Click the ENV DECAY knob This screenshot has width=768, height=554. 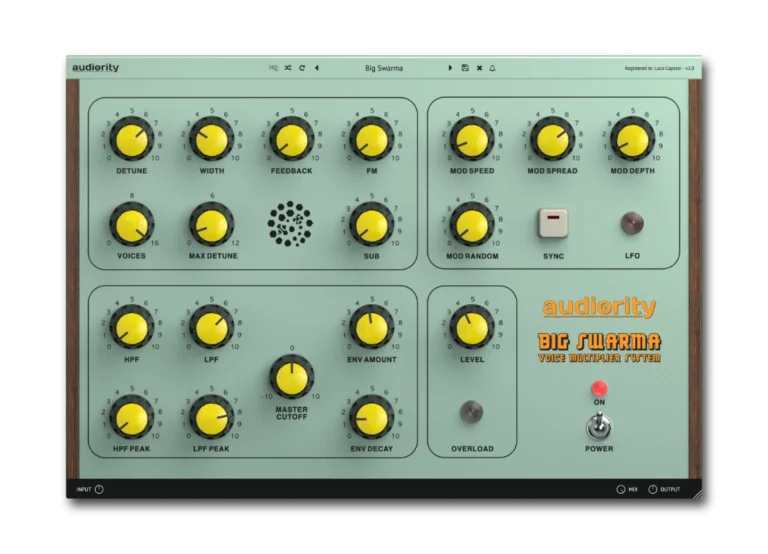tap(372, 418)
